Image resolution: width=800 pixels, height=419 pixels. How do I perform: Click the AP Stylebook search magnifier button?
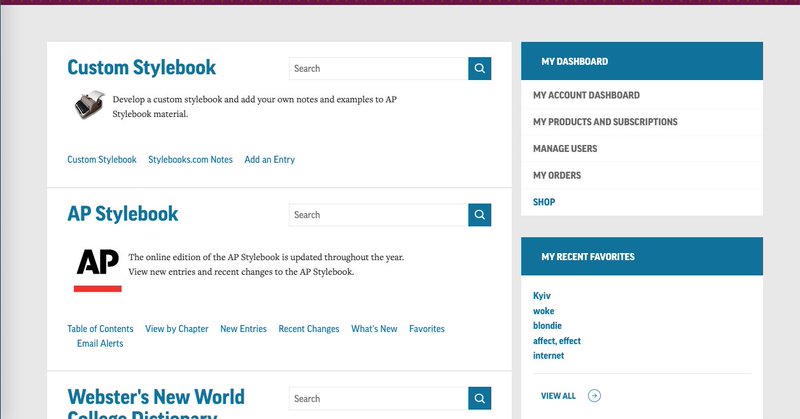[480, 215]
